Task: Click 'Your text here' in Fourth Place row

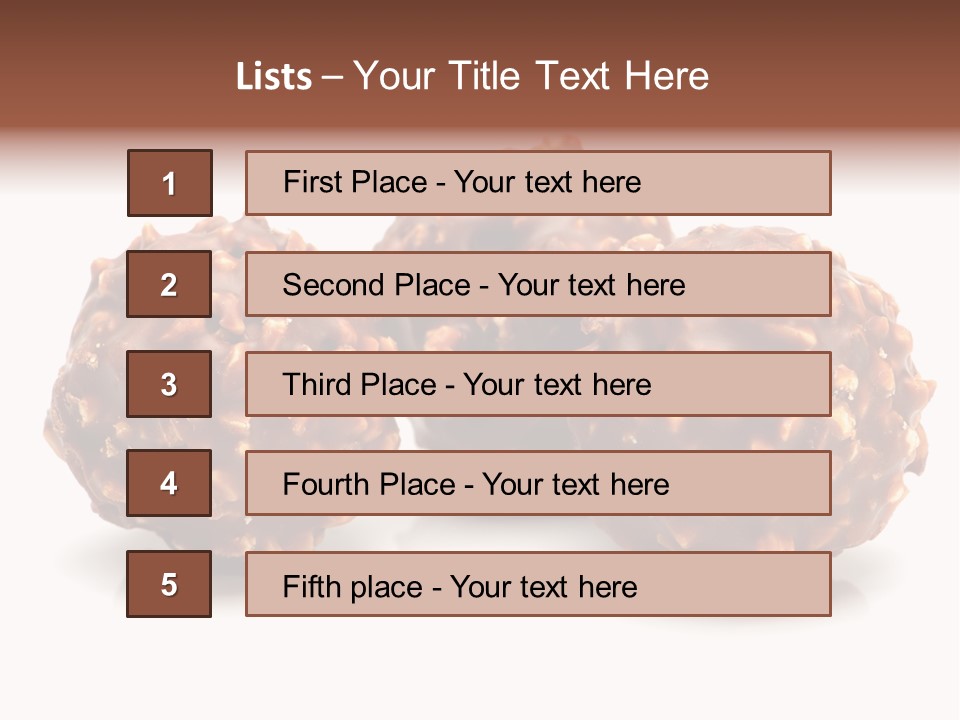Action: pyautogui.click(x=576, y=484)
